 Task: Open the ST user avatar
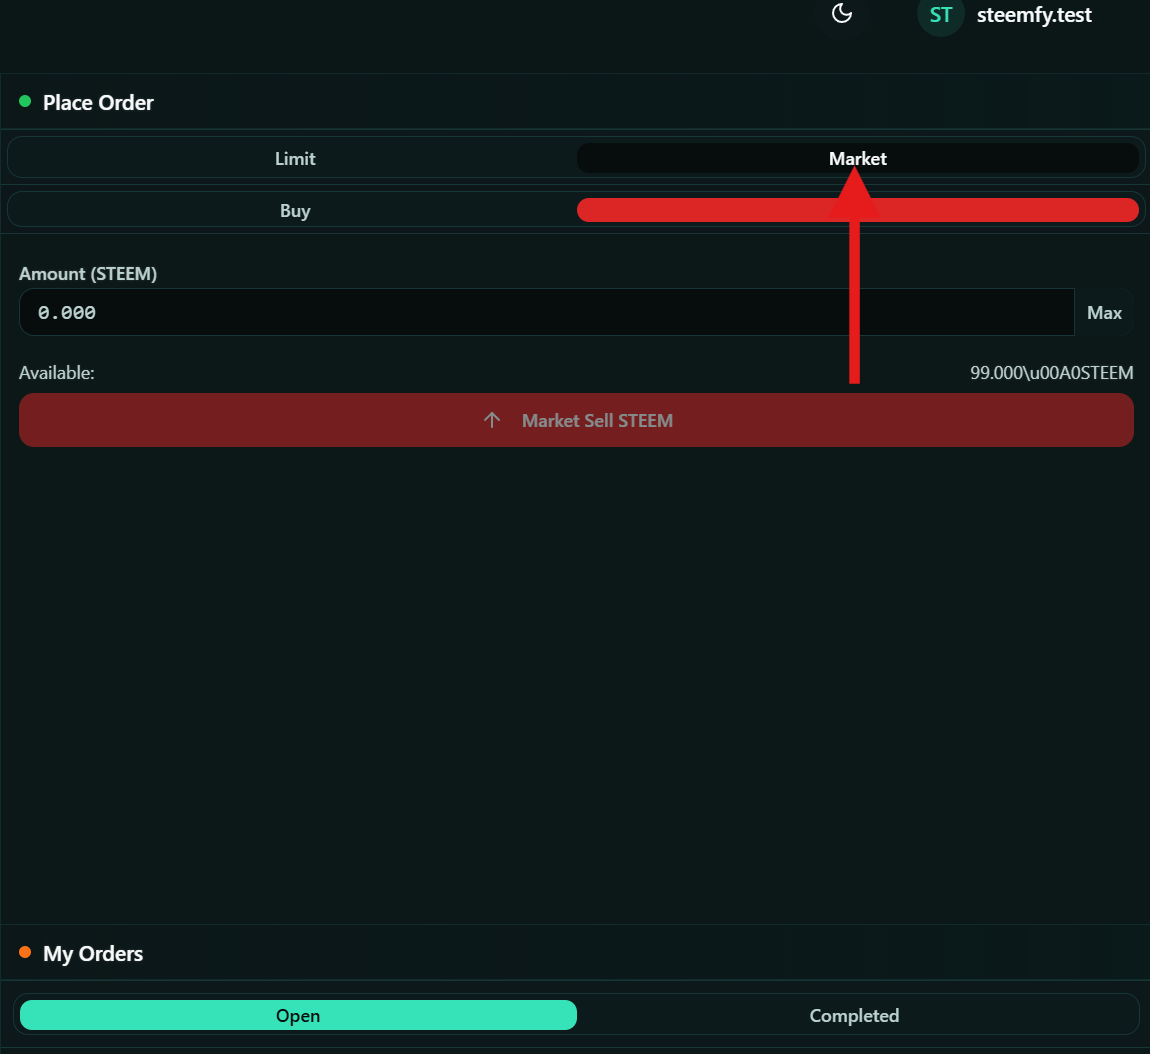click(940, 15)
